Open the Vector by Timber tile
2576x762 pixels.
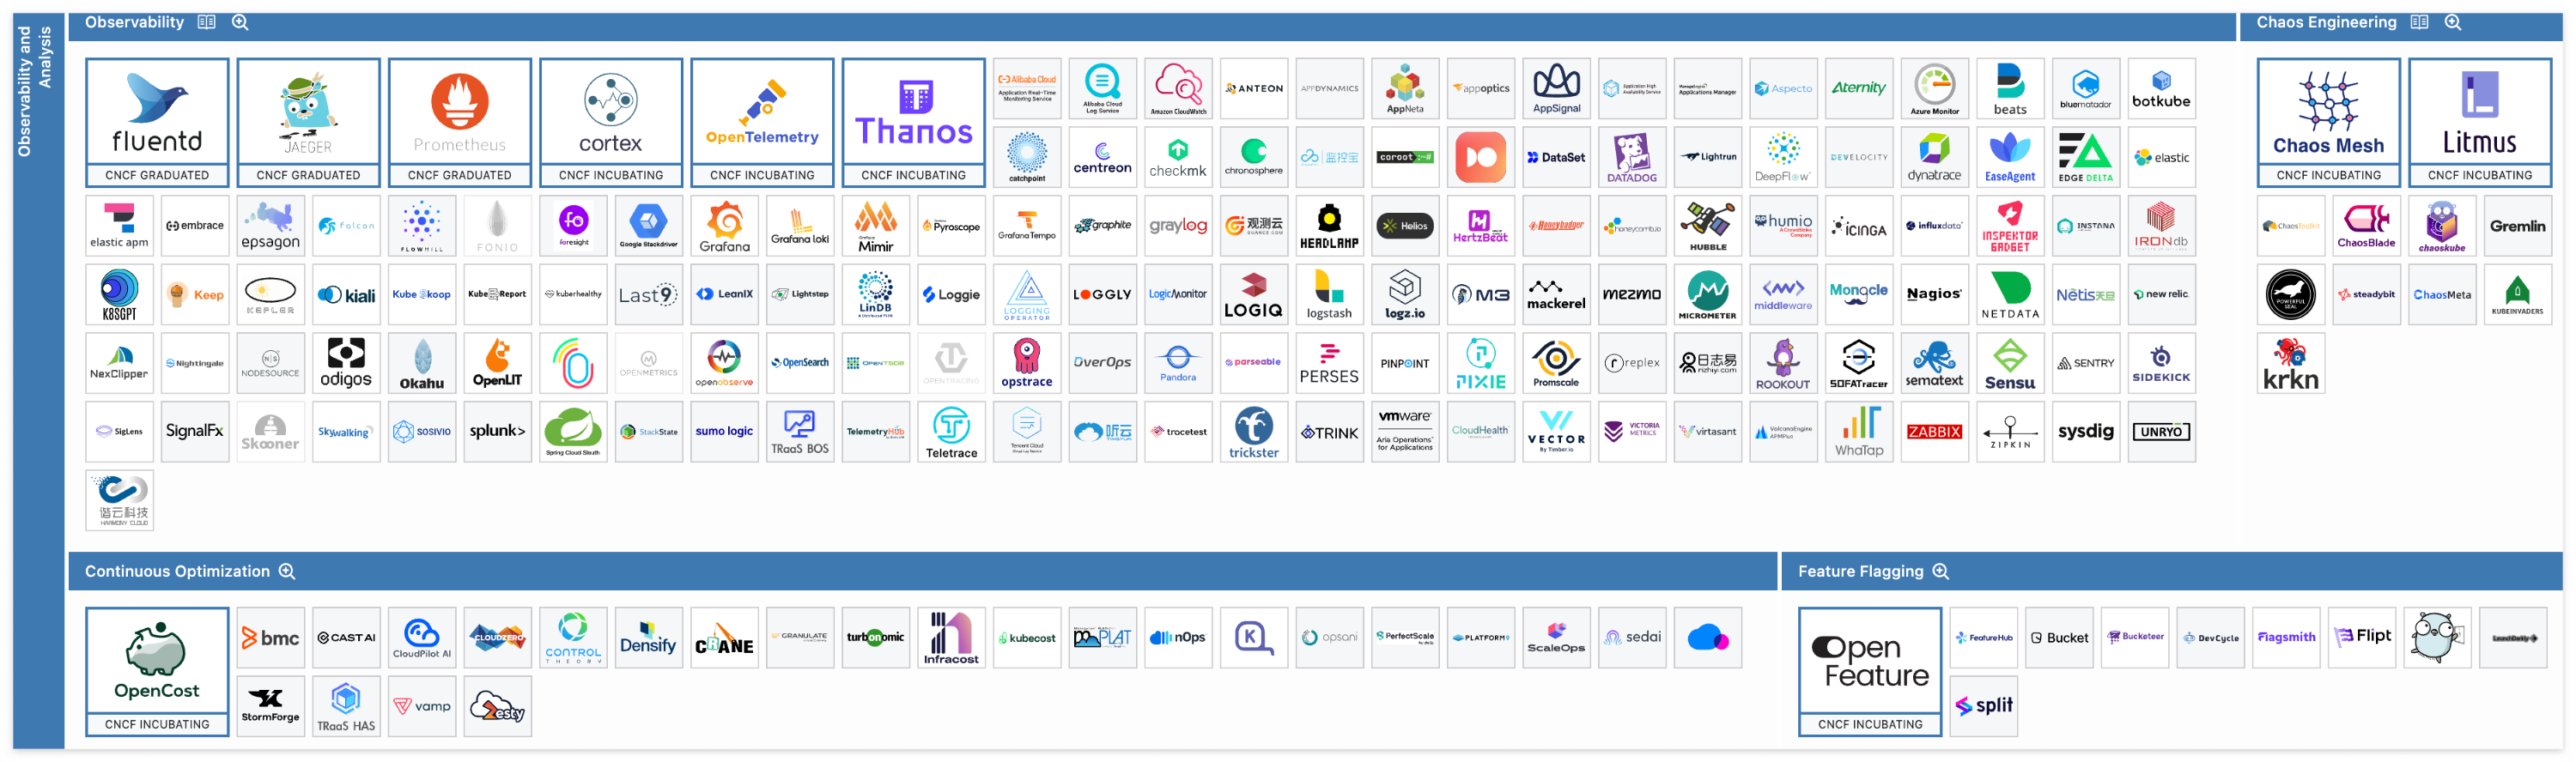tap(1557, 431)
